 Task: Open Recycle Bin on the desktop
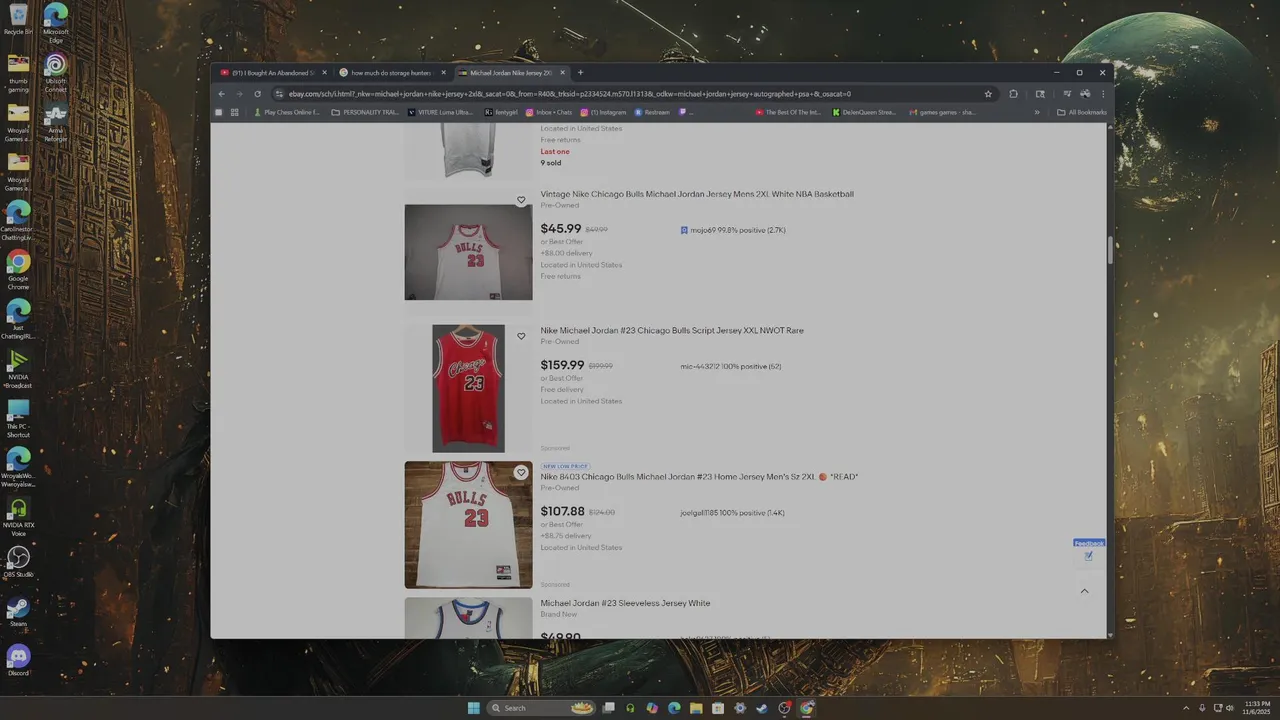click(x=18, y=19)
